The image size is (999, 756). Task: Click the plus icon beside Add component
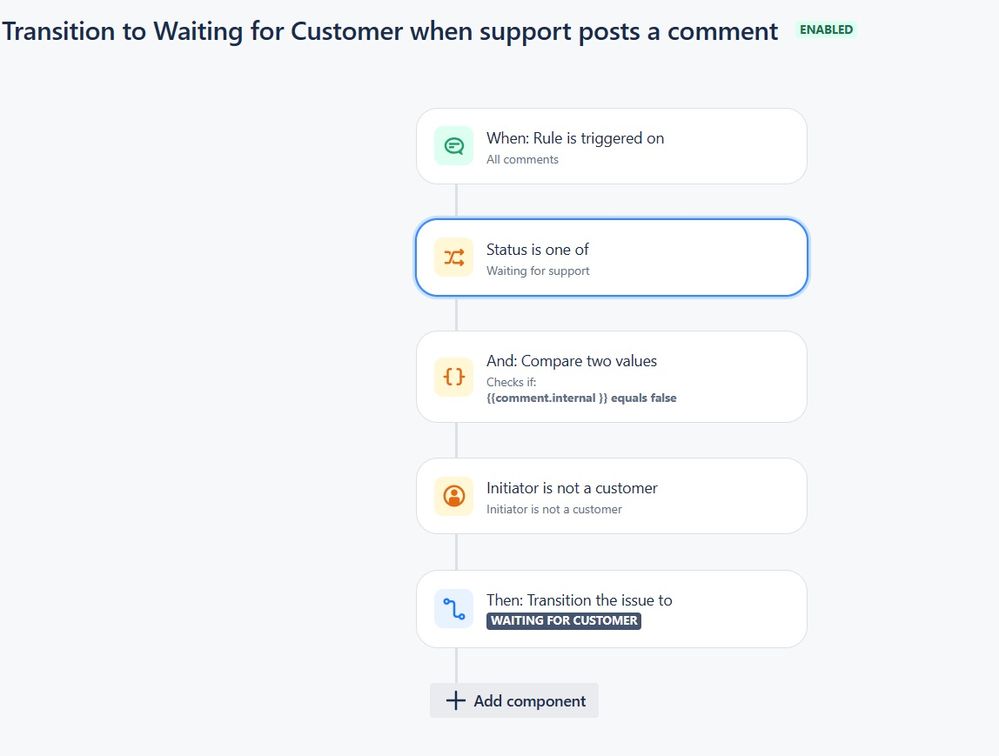point(456,701)
